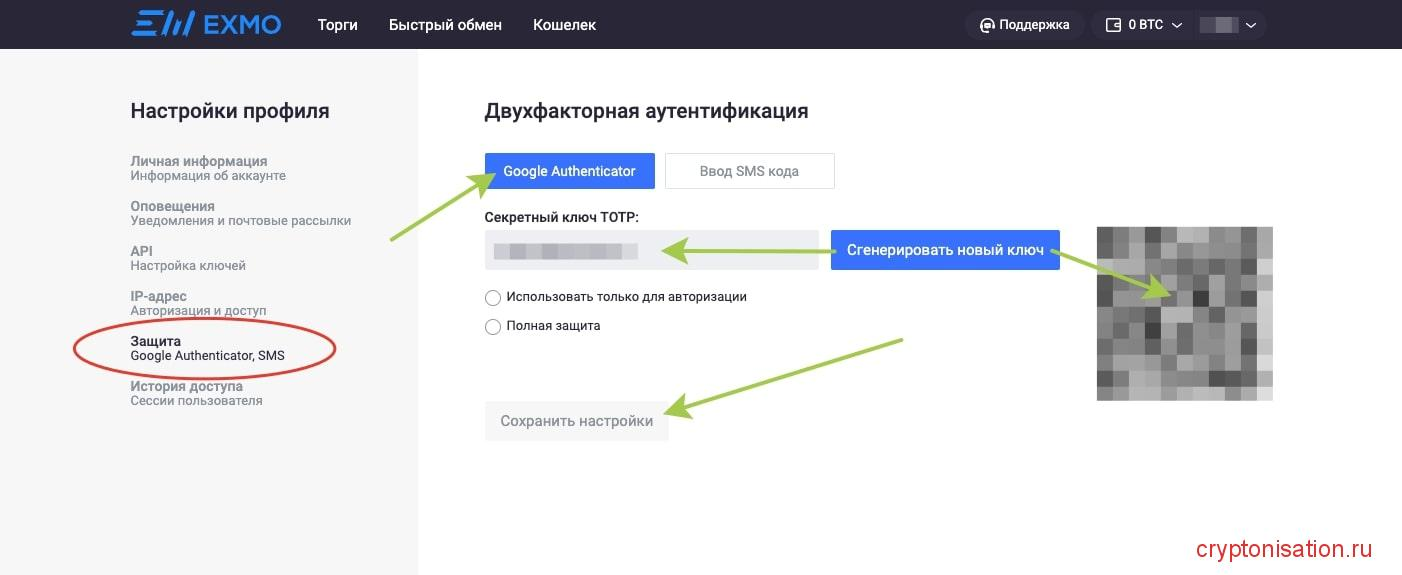Expand the user account dropdown
The image size is (1402, 575).
pyautogui.click(x=1228, y=25)
